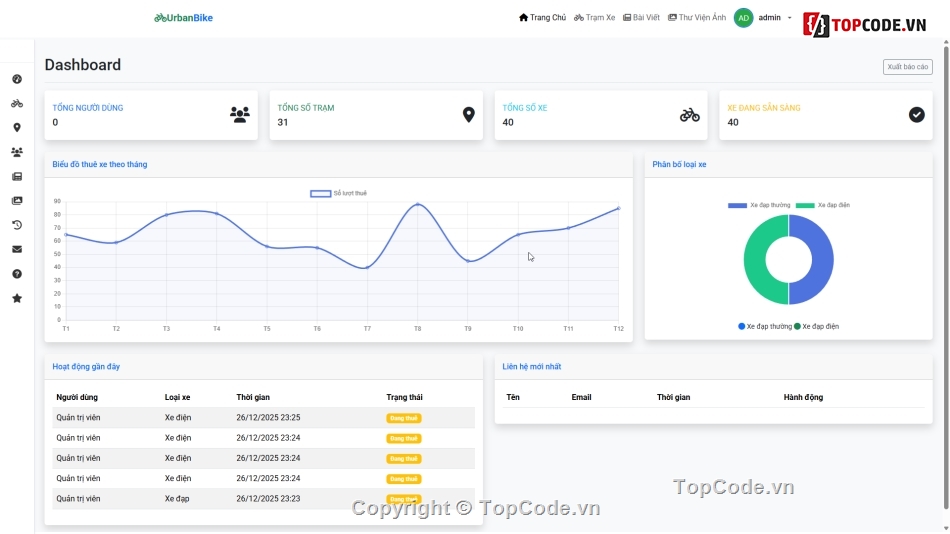Viewport: 950px width, 534px height.
Task: Click the Biểu đồ thuê xe theo tháng heading
Action: [x=99, y=164]
